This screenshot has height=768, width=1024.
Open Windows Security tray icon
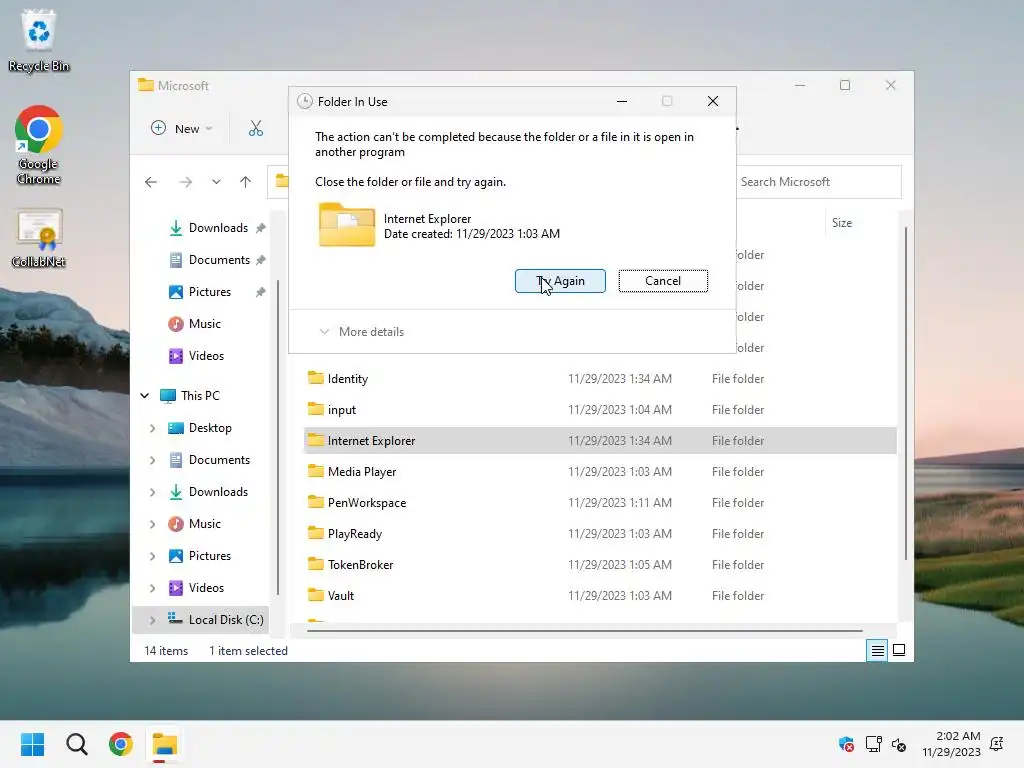point(846,744)
